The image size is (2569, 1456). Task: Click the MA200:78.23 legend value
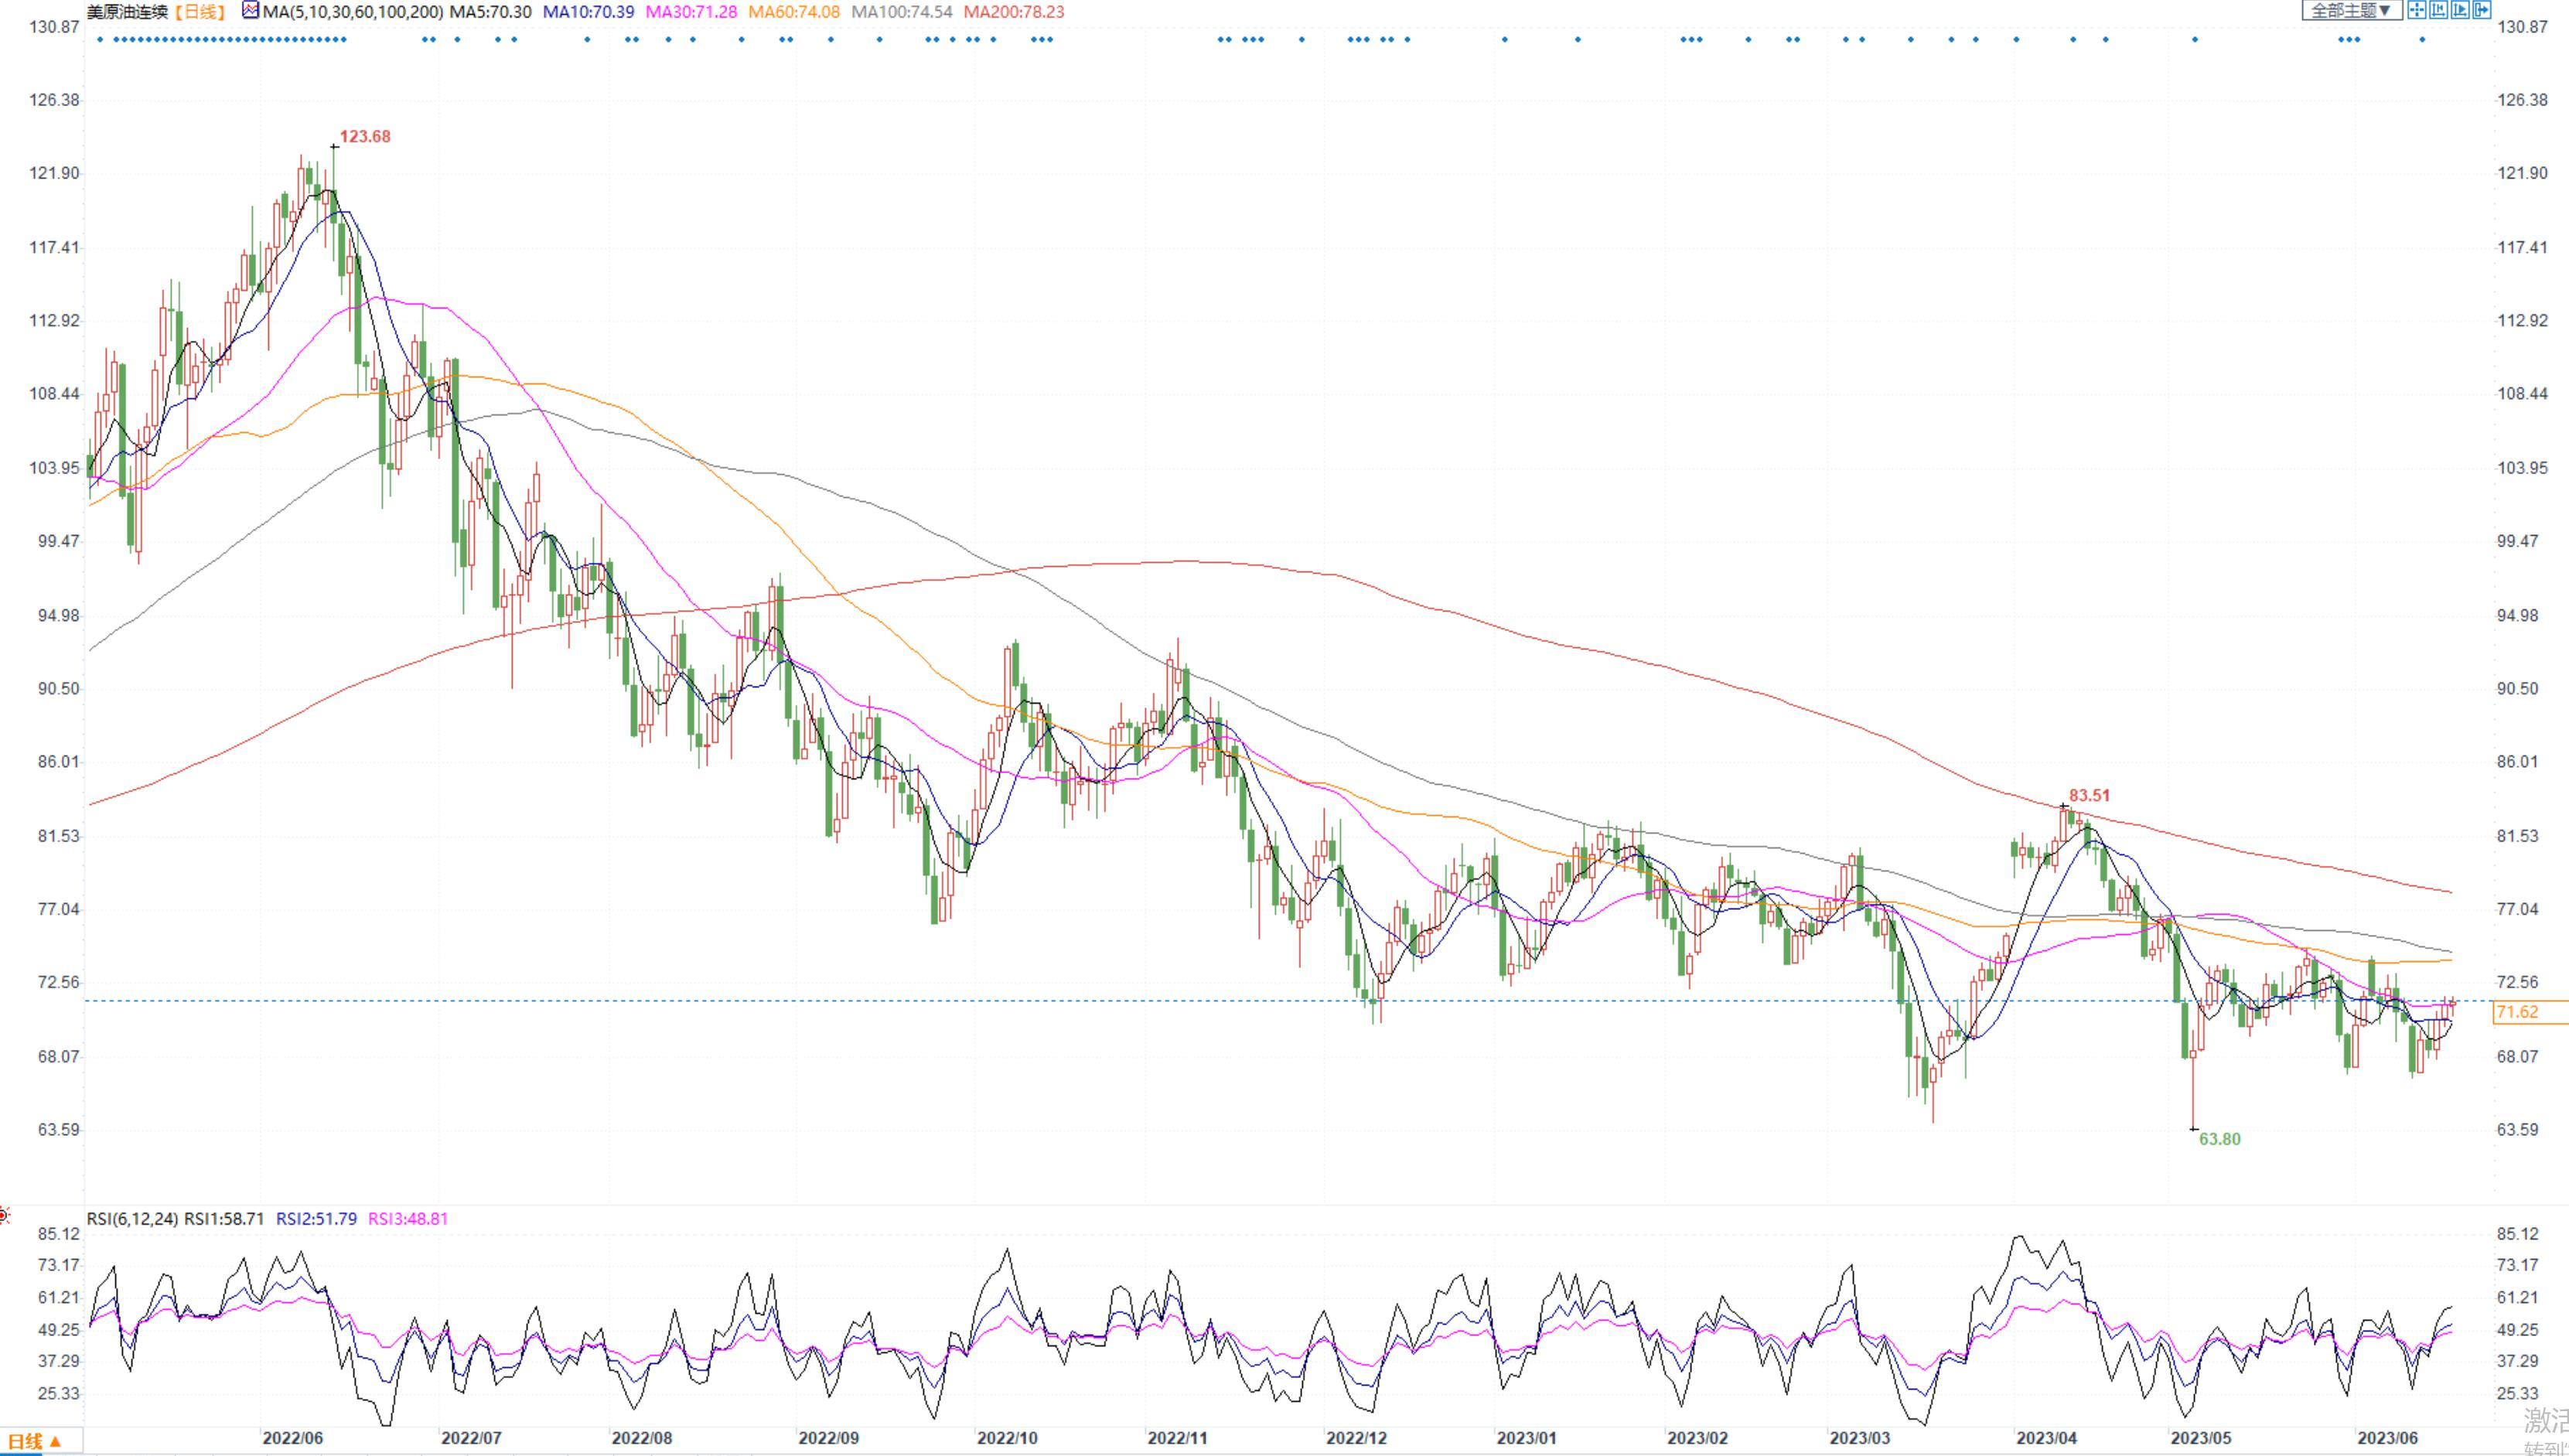coord(1013,12)
